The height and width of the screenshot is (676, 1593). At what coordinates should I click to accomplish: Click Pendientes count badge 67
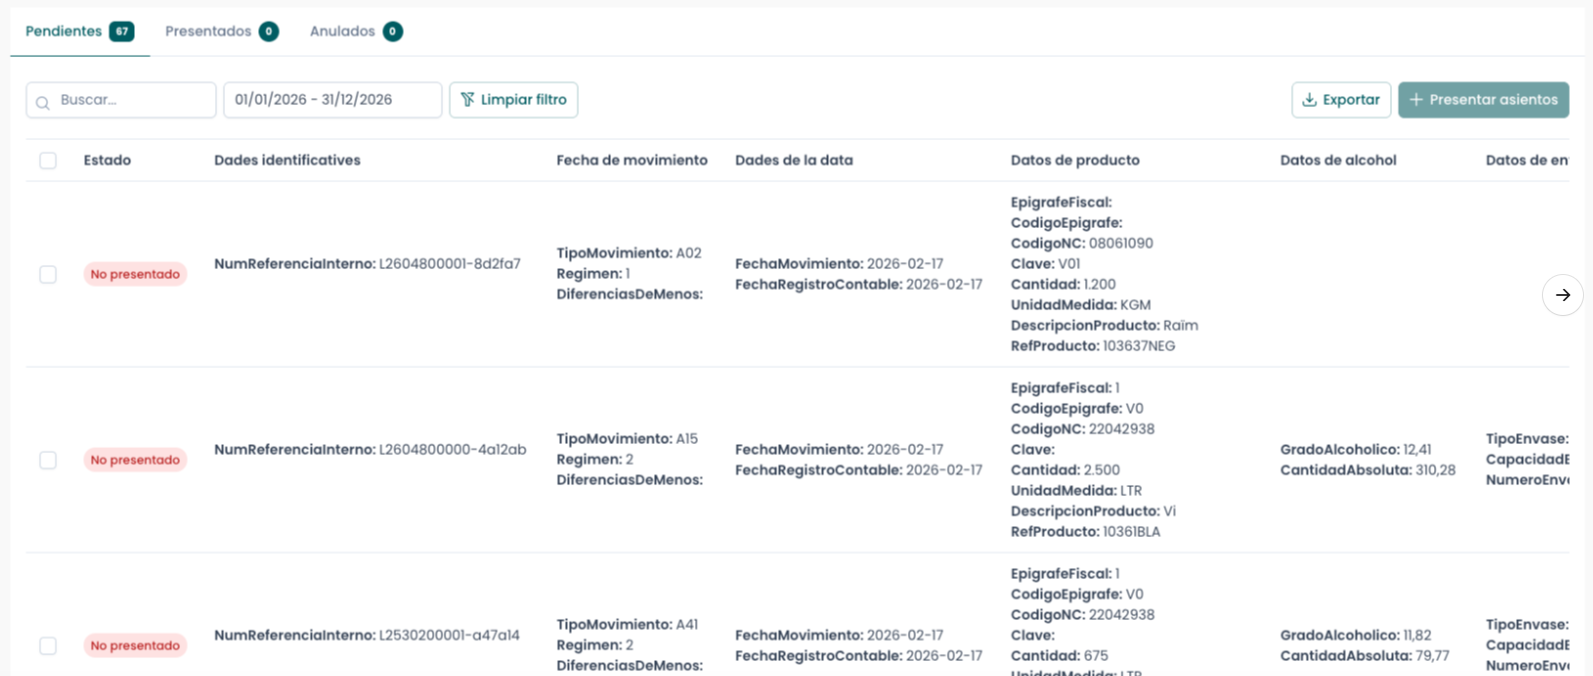(x=122, y=32)
